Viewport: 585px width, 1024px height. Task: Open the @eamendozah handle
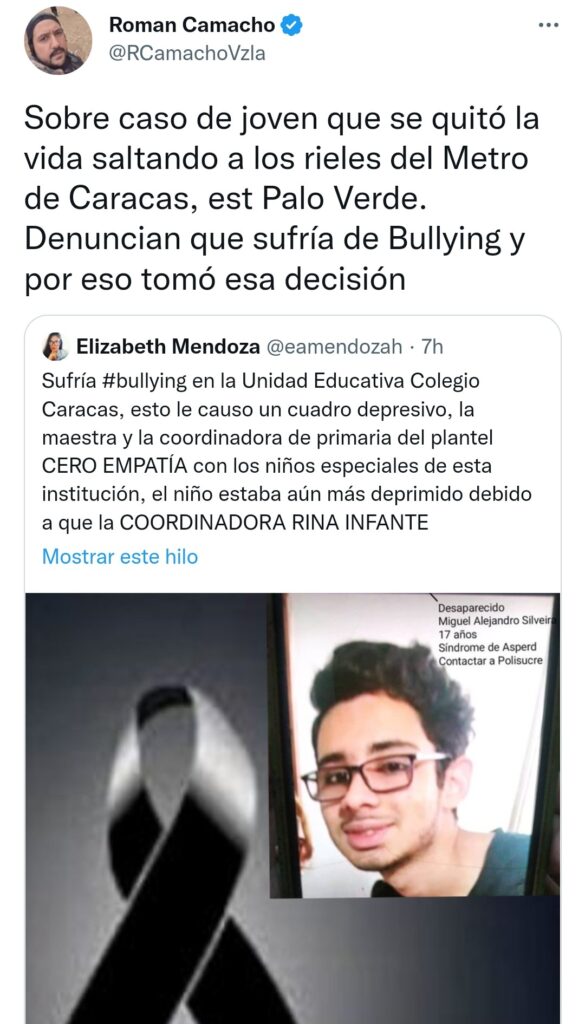click(334, 347)
